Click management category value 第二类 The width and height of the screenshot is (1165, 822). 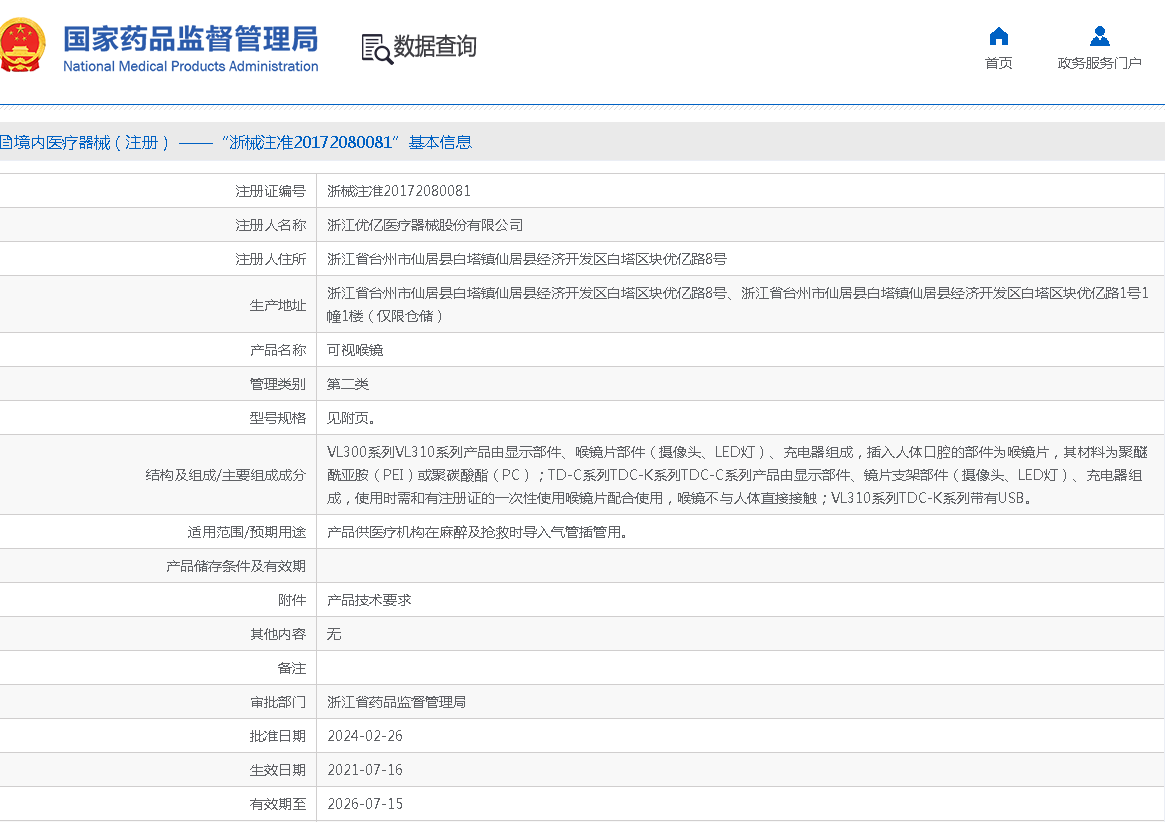pos(348,384)
